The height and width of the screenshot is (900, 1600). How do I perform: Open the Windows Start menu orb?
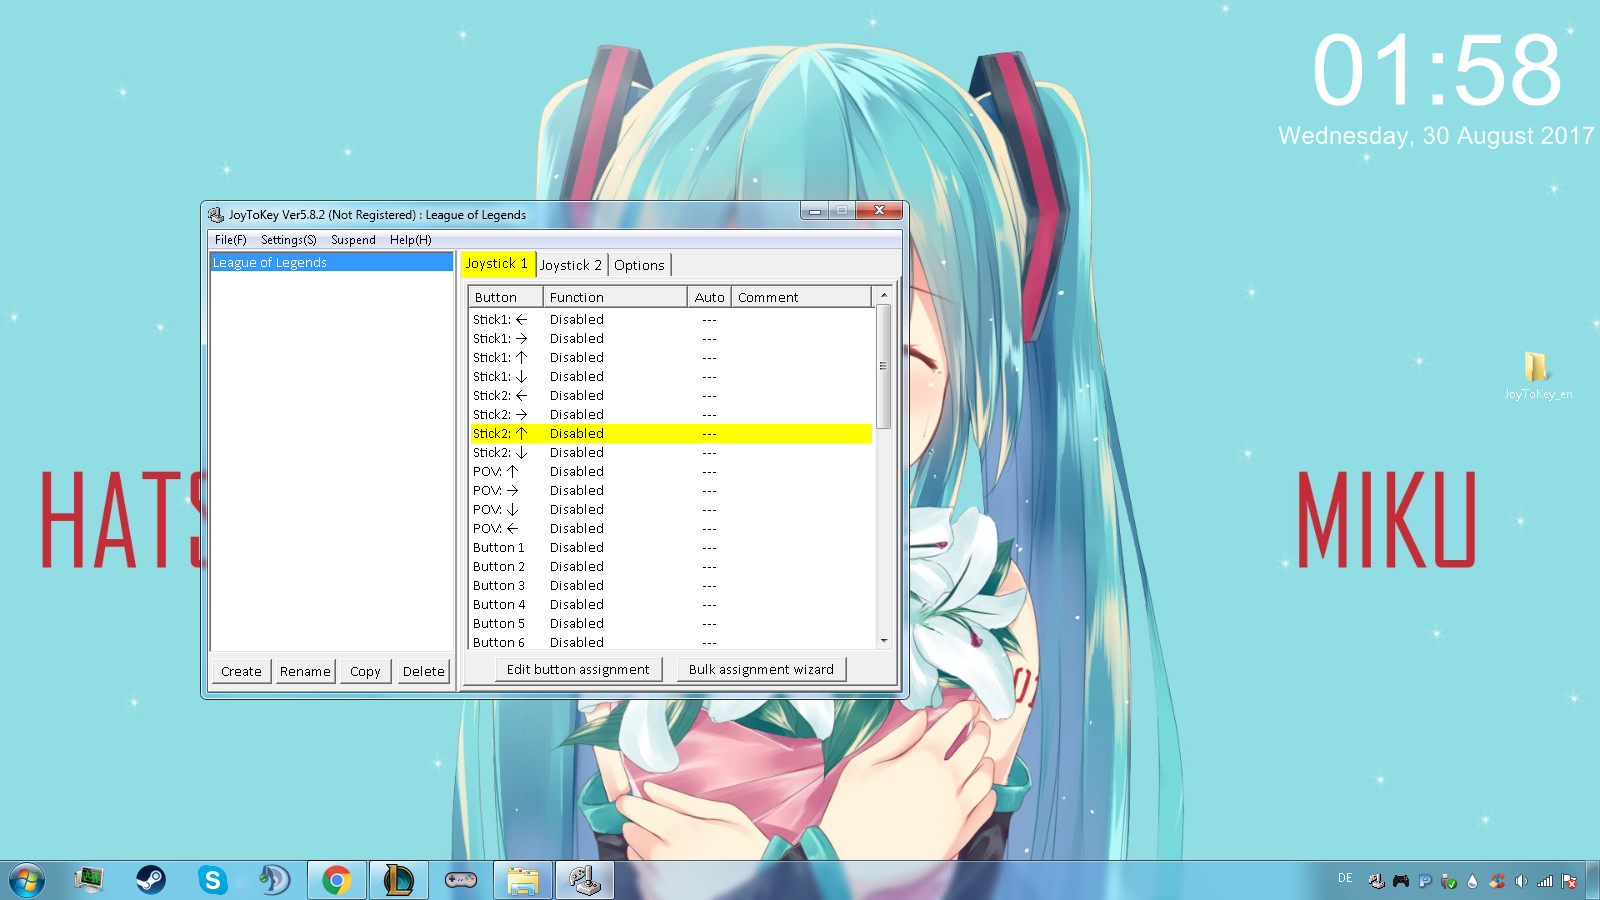[27, 881]
